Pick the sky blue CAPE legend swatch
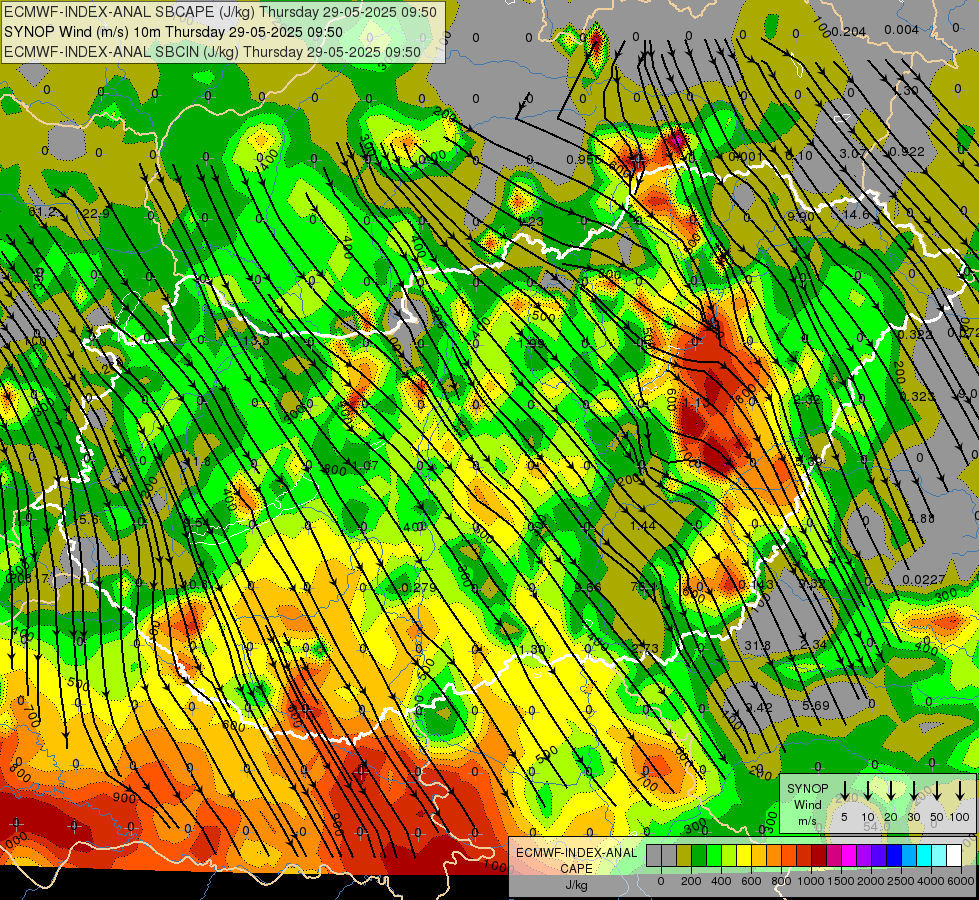 pyautogui.click(x=908, y=855)
